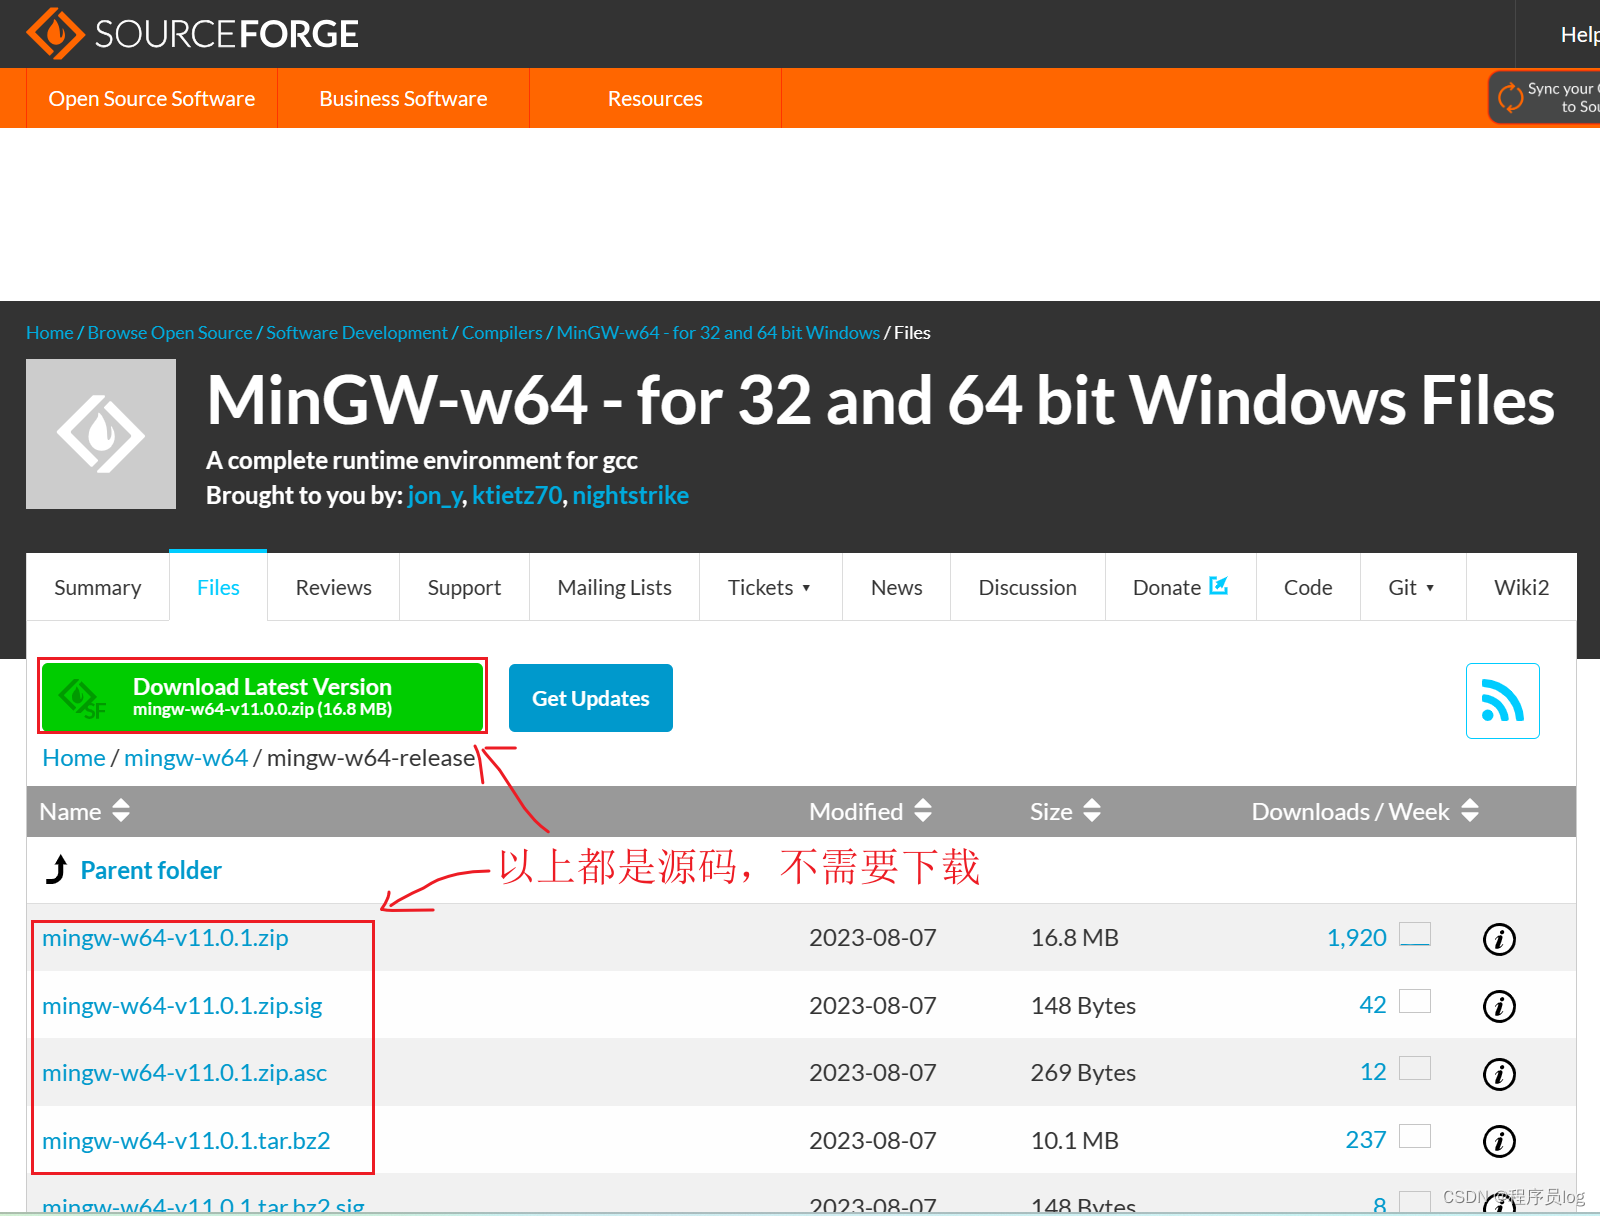Viewport: 1600px width, 1216px height.
Task: Click the Get Updates button
Action: pyautogui.click(x=590, y=698)
